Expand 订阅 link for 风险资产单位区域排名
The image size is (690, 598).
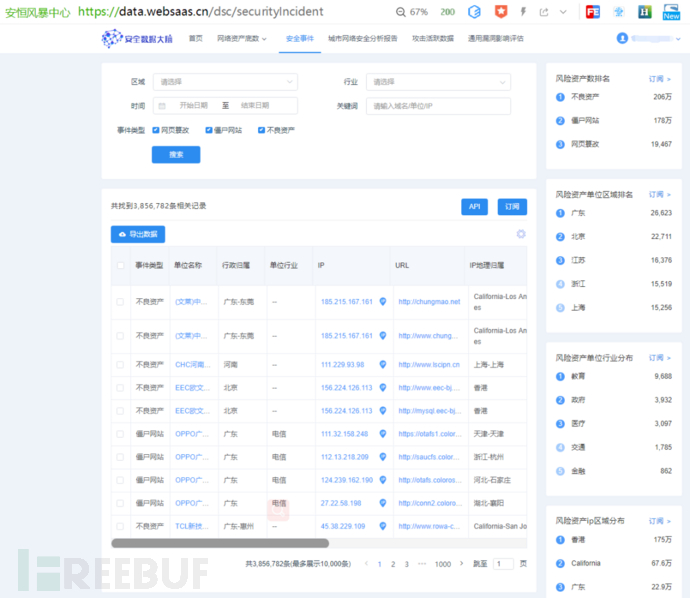click(659, 194)
